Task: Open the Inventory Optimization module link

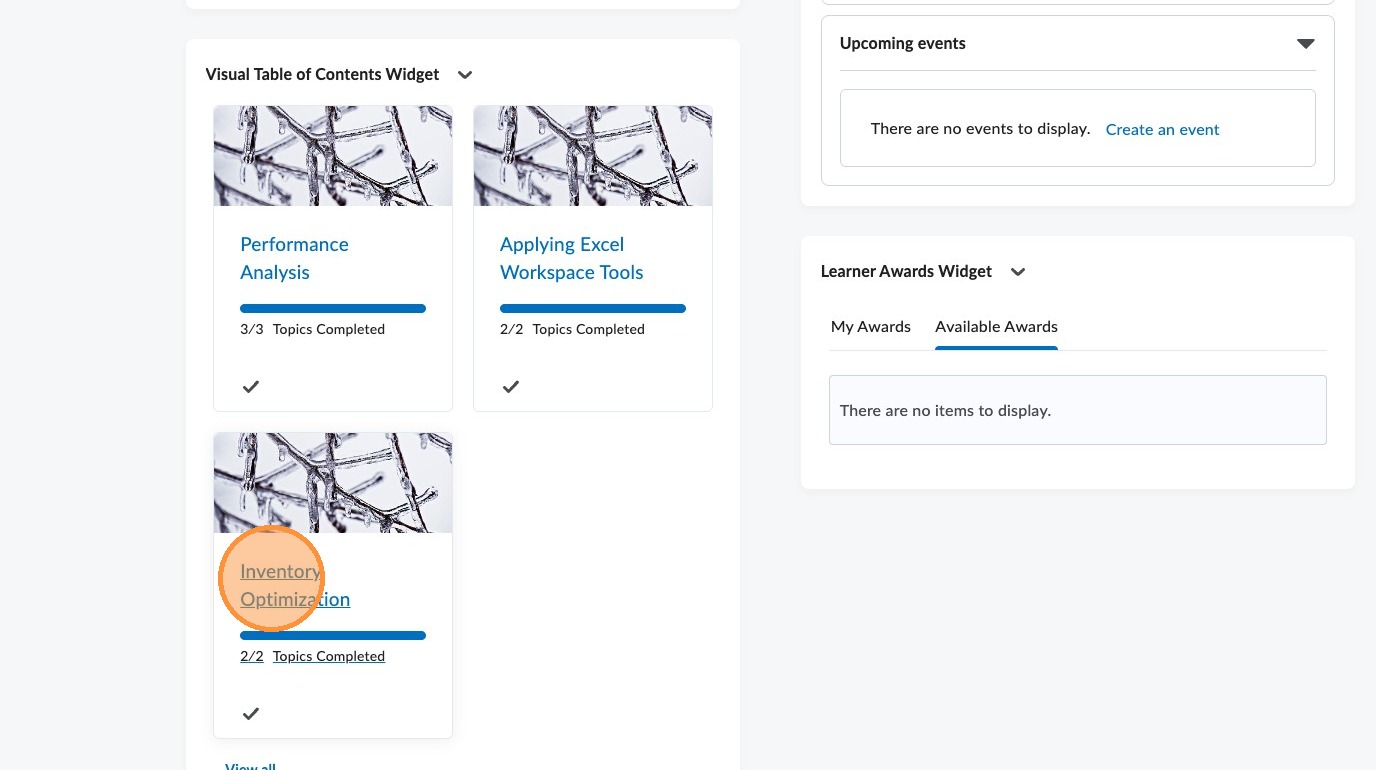Action: pos(294,585)
